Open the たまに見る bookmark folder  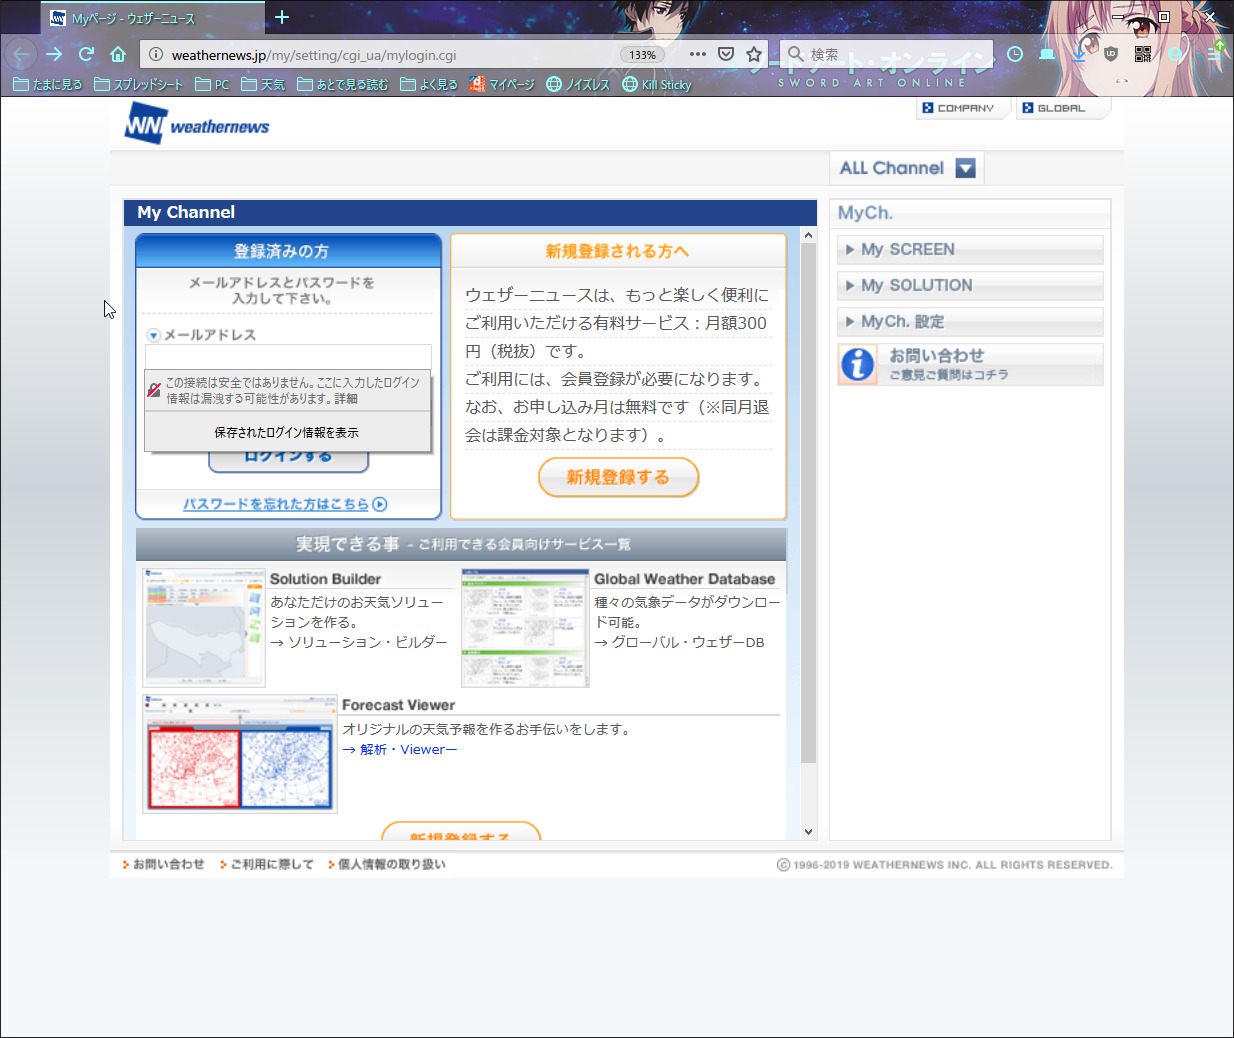tap(47, 84)
